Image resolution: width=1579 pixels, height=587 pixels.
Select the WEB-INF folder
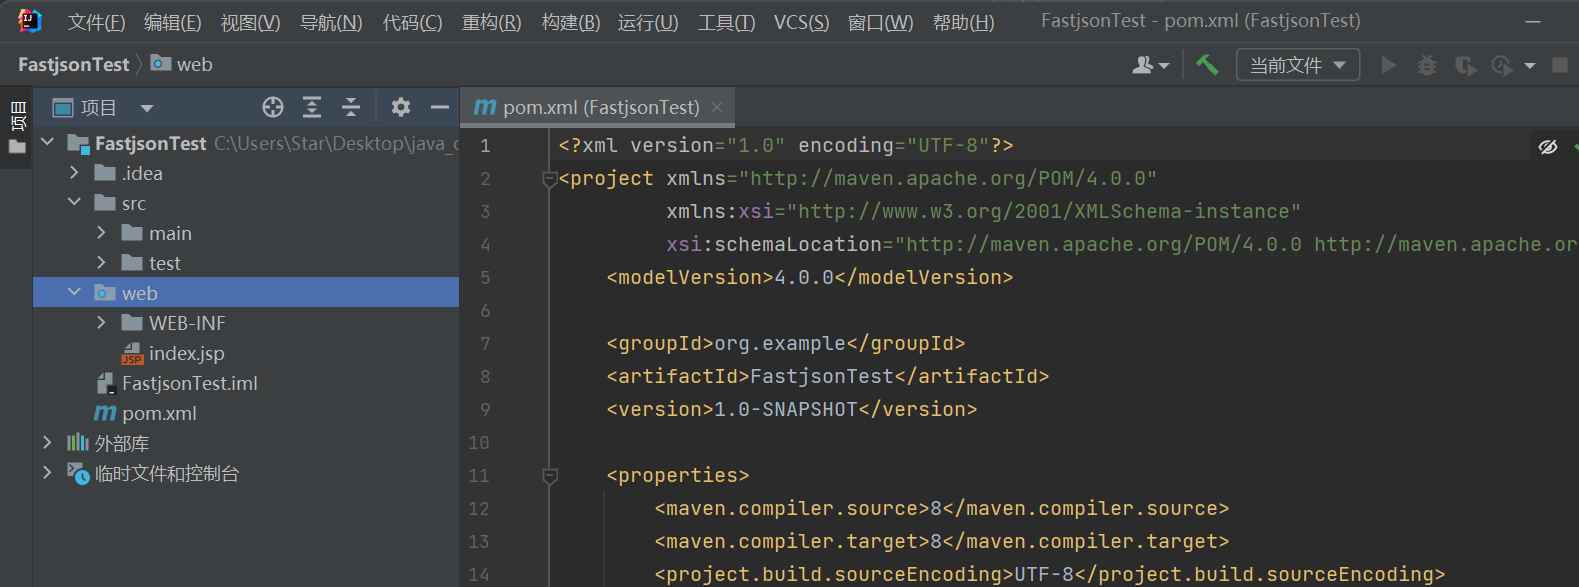[187, 323]
